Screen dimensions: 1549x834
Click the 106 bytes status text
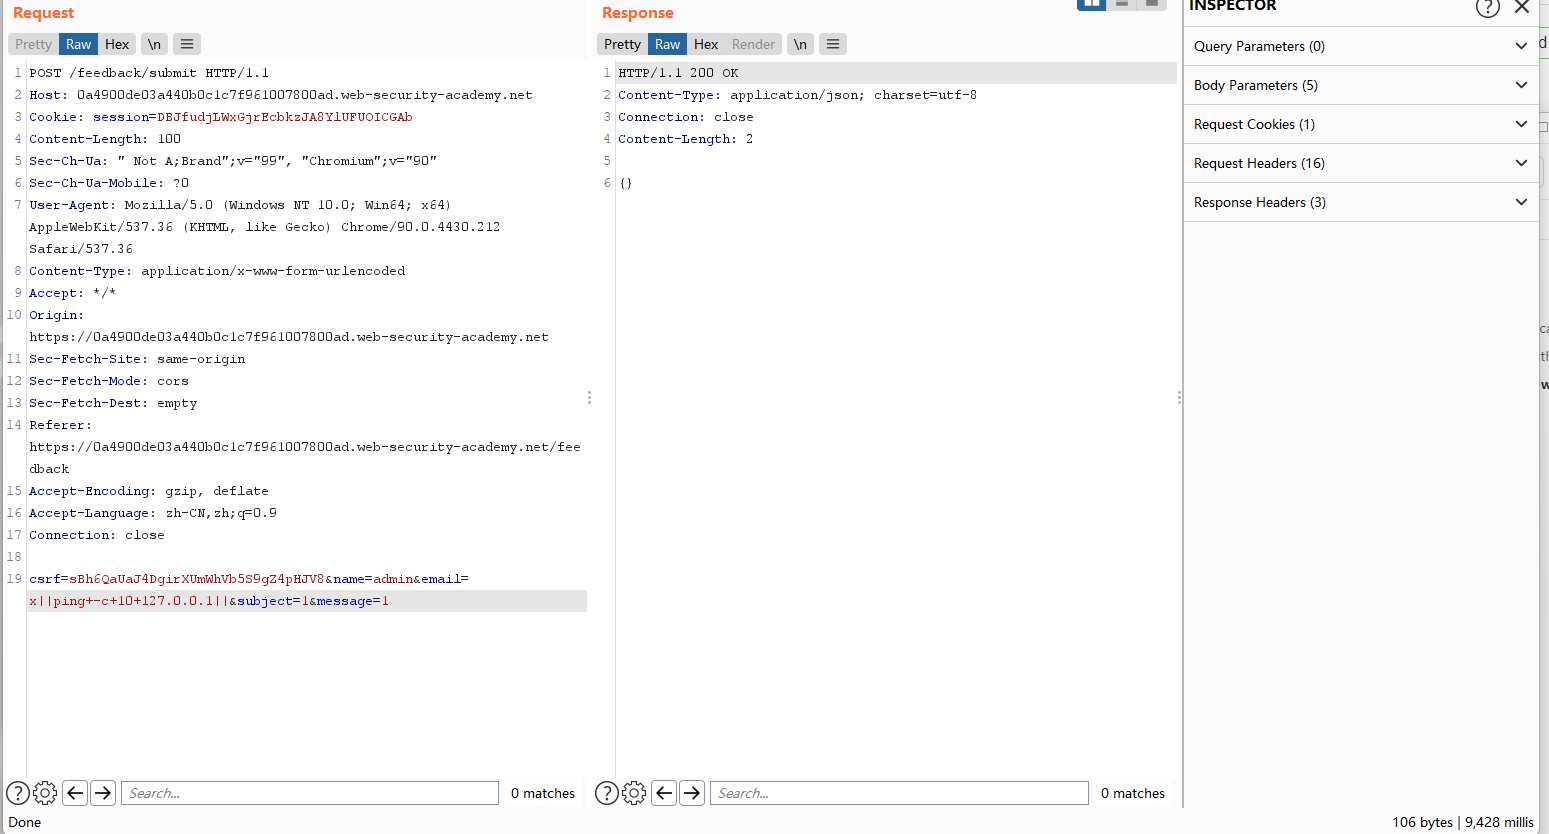point(1422,822)
